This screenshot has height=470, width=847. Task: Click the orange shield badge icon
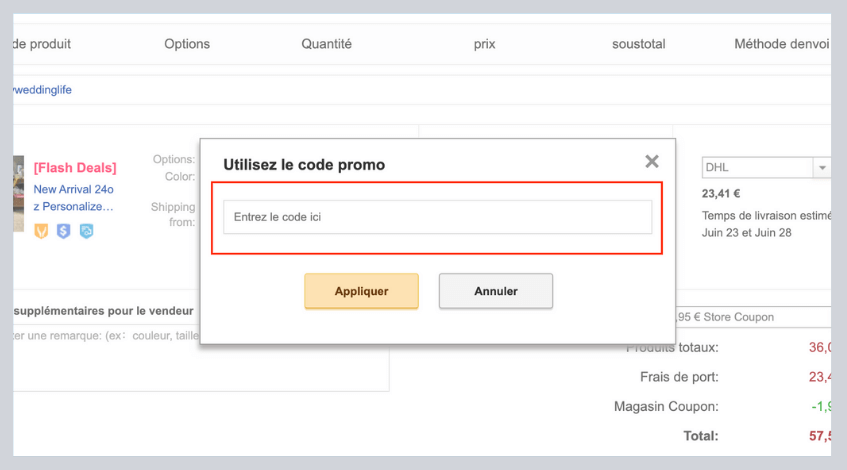[x=41, y=231]
